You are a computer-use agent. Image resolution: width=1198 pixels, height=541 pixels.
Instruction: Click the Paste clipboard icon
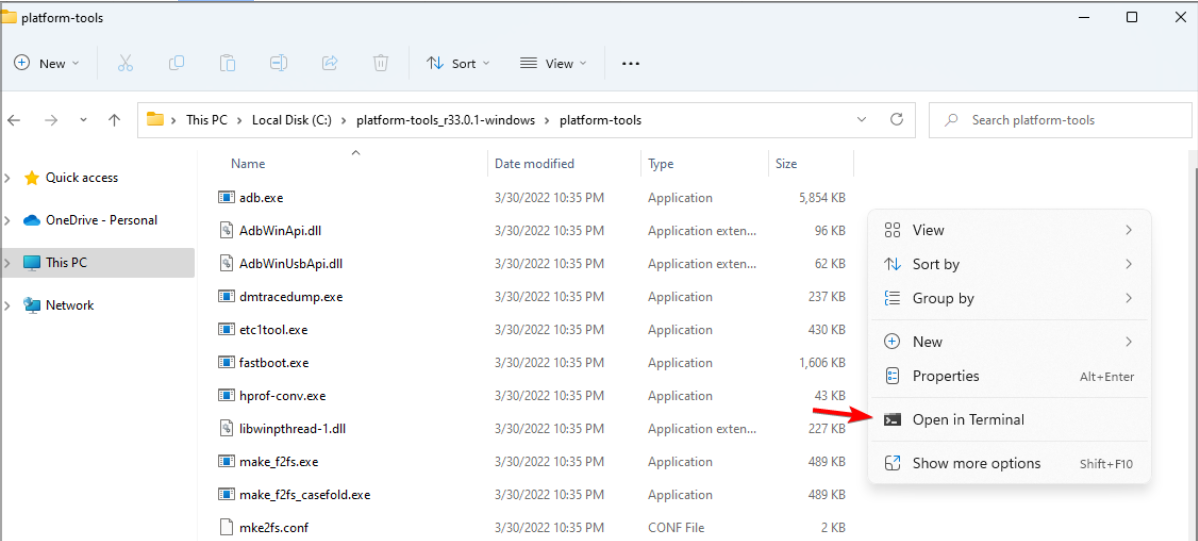228,63
